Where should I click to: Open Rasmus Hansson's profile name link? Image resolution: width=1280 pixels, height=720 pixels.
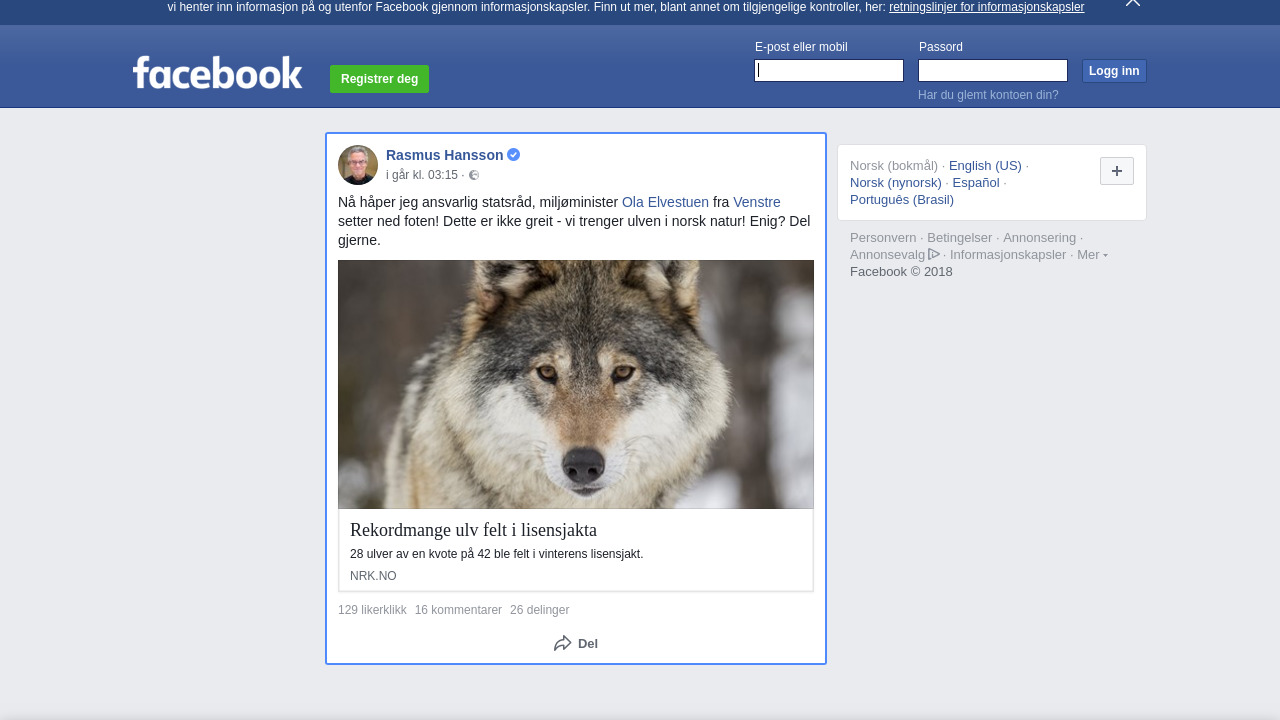[445, 155]
